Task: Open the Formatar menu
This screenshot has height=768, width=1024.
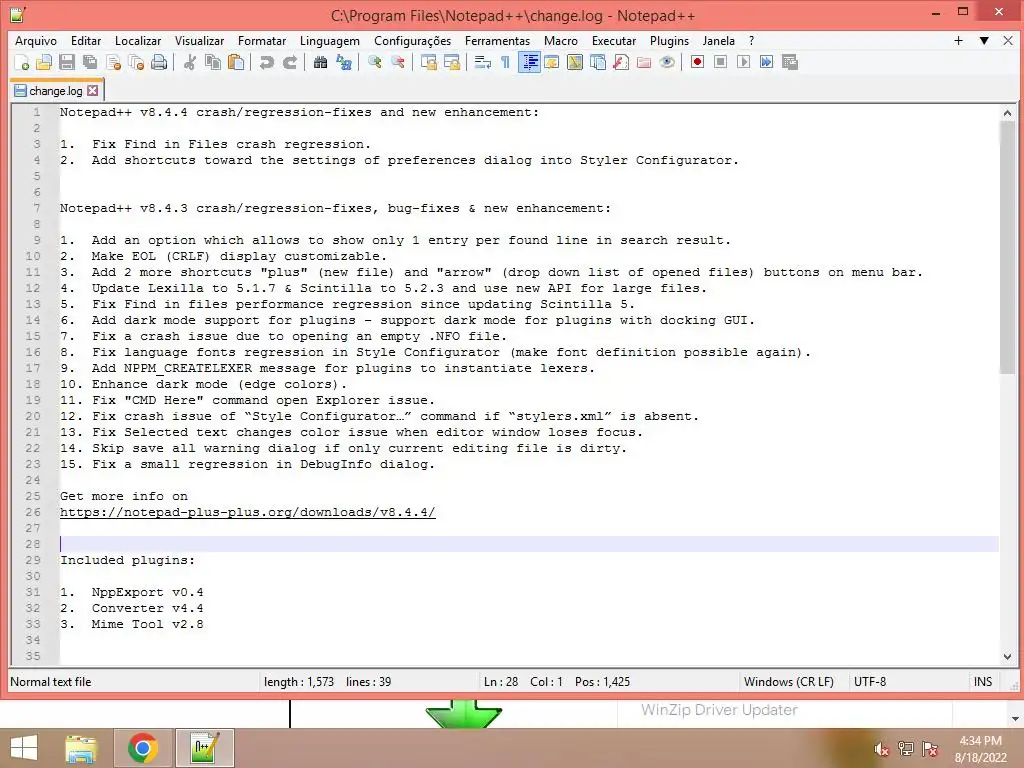Action: (x=262, y=40)
